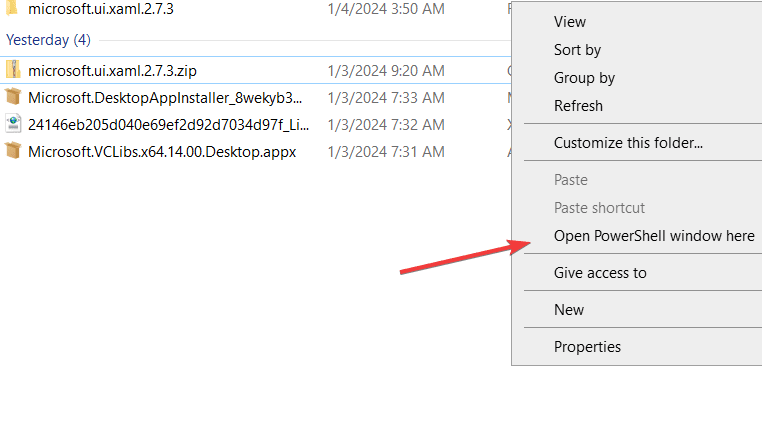This screenshot has height=429, width=762.
Task: Click the XML file icon of 24146eb205d040e69...
Action: click(13, 124)
